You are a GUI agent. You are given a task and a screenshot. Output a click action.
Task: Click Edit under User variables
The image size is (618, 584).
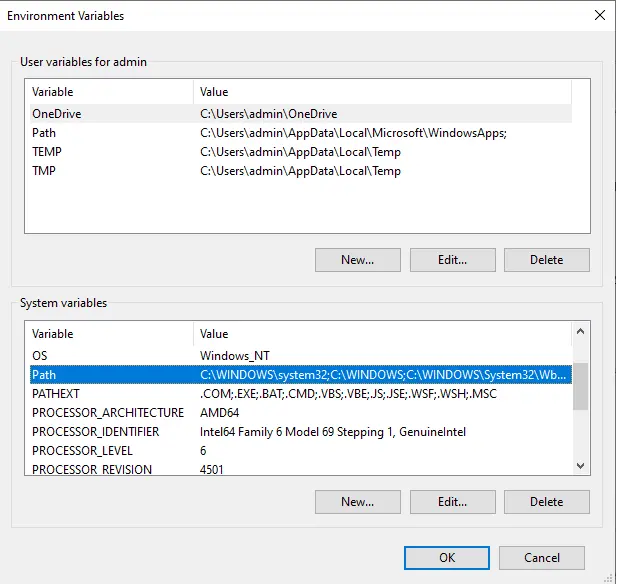click(452, 259)
